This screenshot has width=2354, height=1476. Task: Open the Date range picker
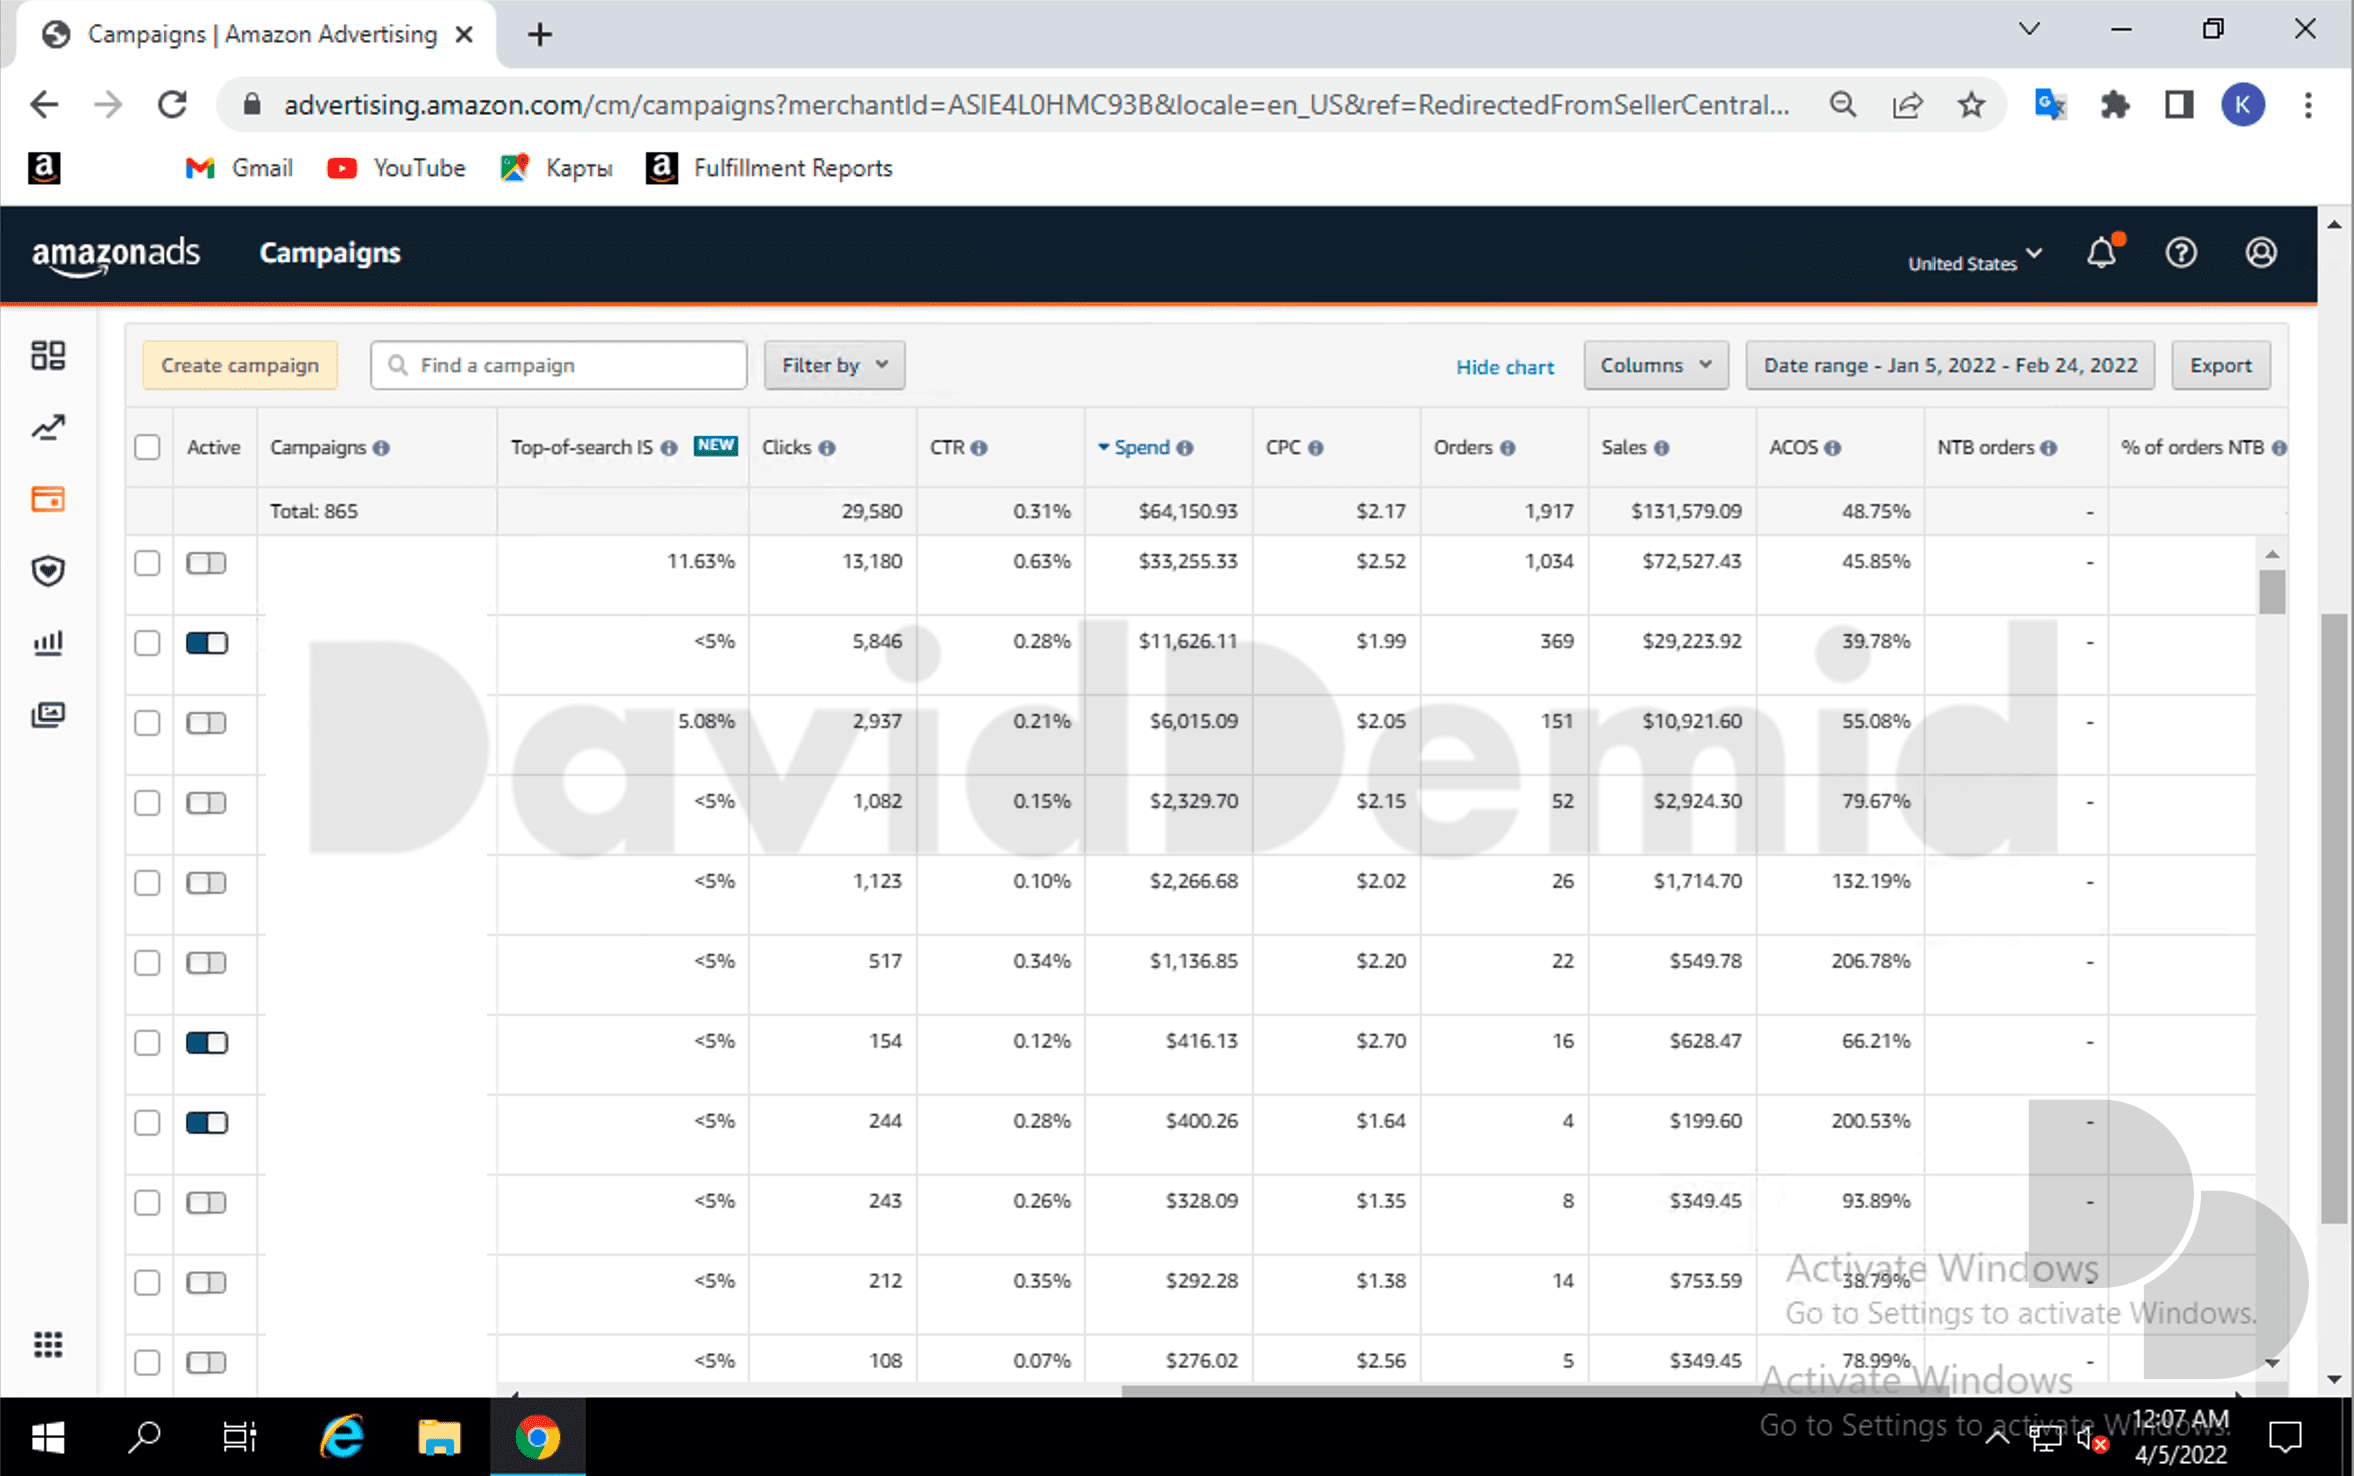(1950, 365)
